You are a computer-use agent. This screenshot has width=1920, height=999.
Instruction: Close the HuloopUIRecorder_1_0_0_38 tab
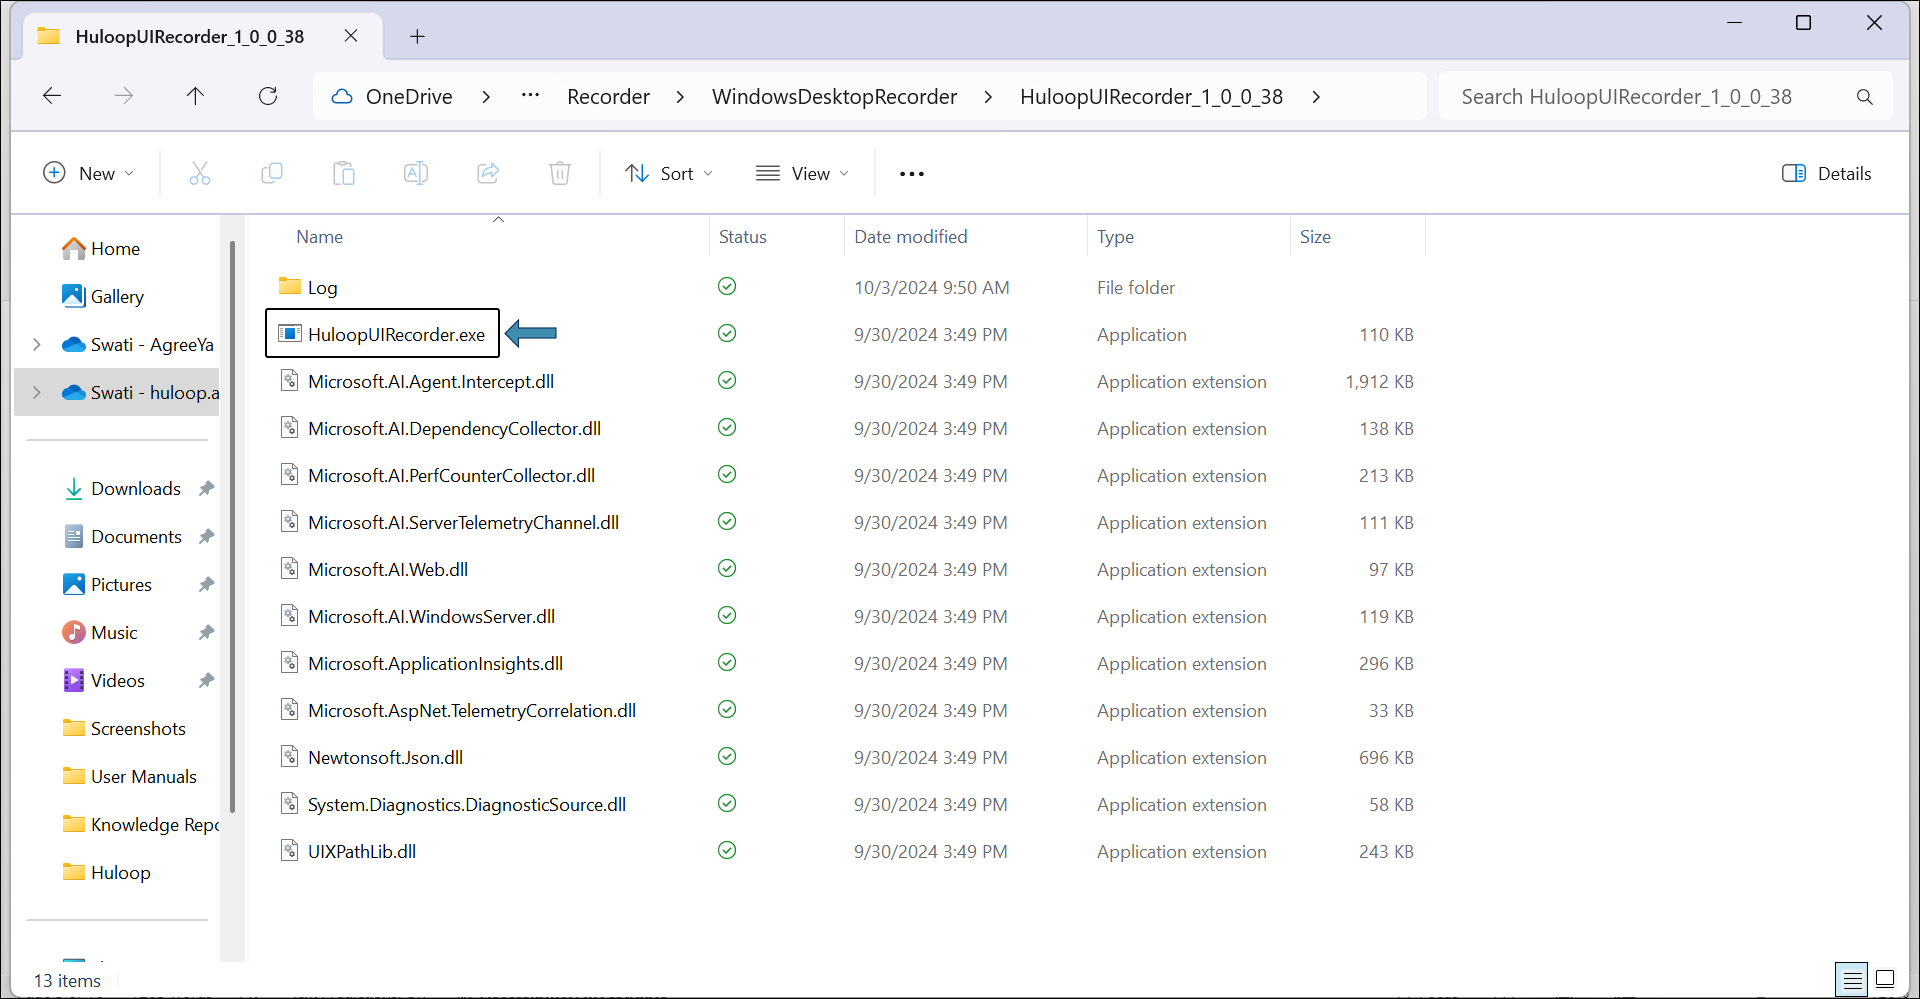tap(351, 36)
